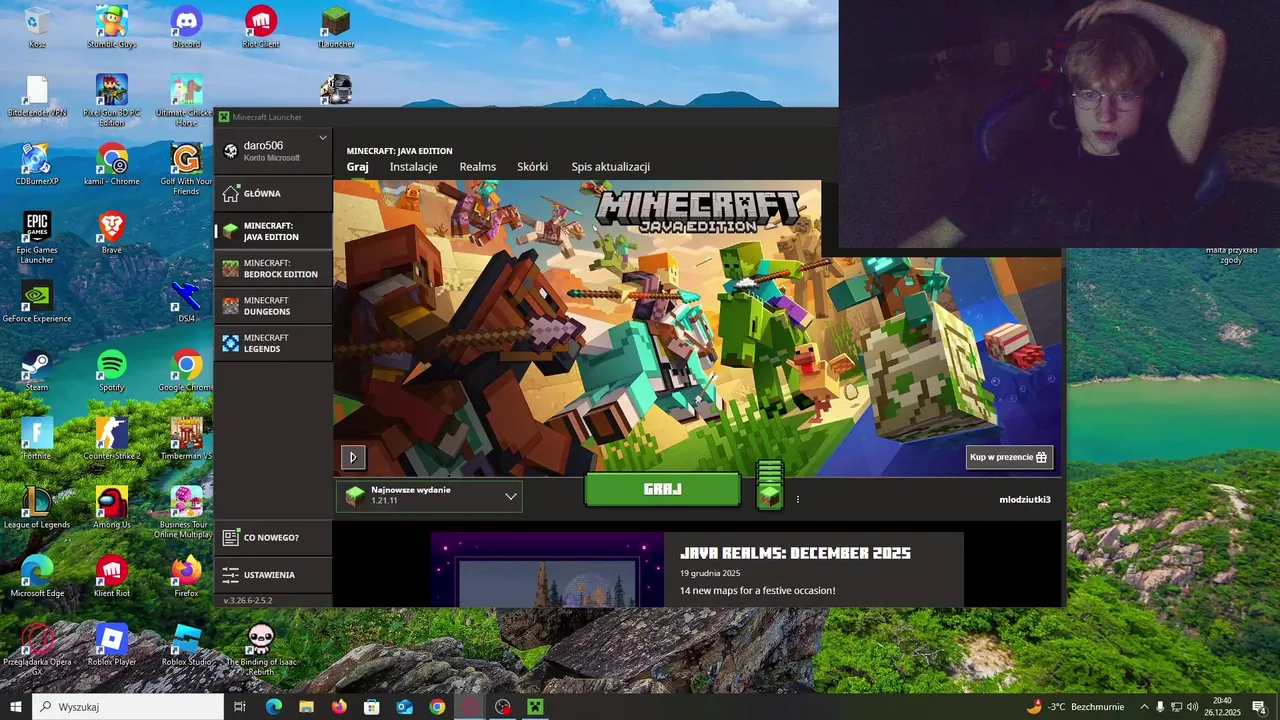Open the daro506 account dropdown
The width and height of the screenshot is (1280, 720).
click(273, 151)
